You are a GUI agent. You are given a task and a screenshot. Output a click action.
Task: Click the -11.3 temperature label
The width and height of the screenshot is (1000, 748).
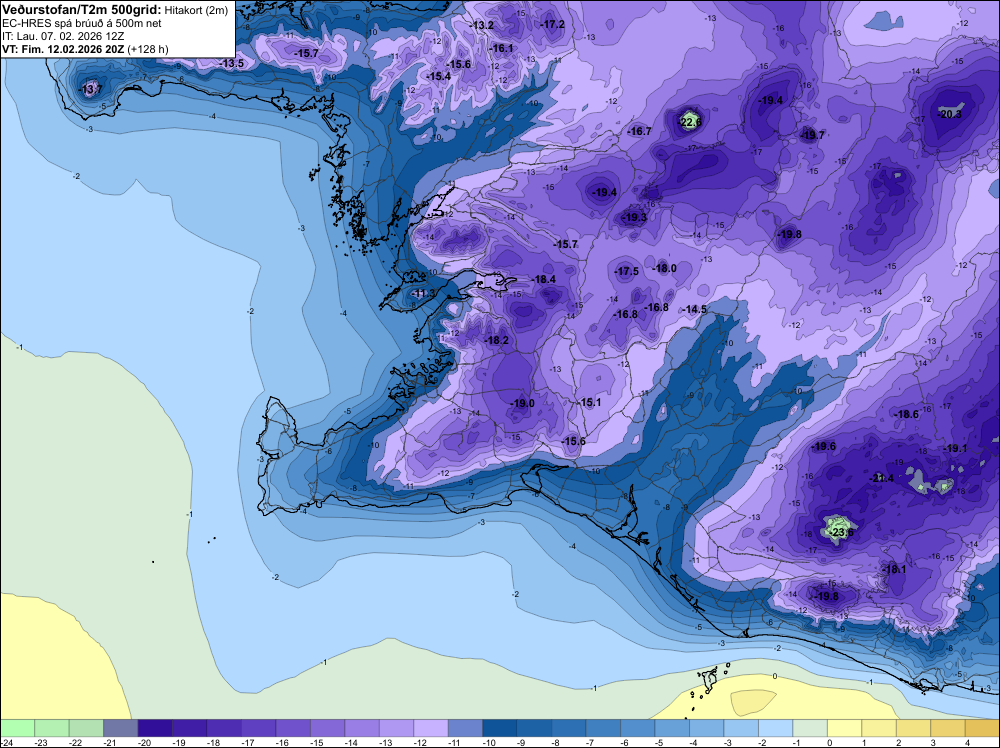point(423,293)
